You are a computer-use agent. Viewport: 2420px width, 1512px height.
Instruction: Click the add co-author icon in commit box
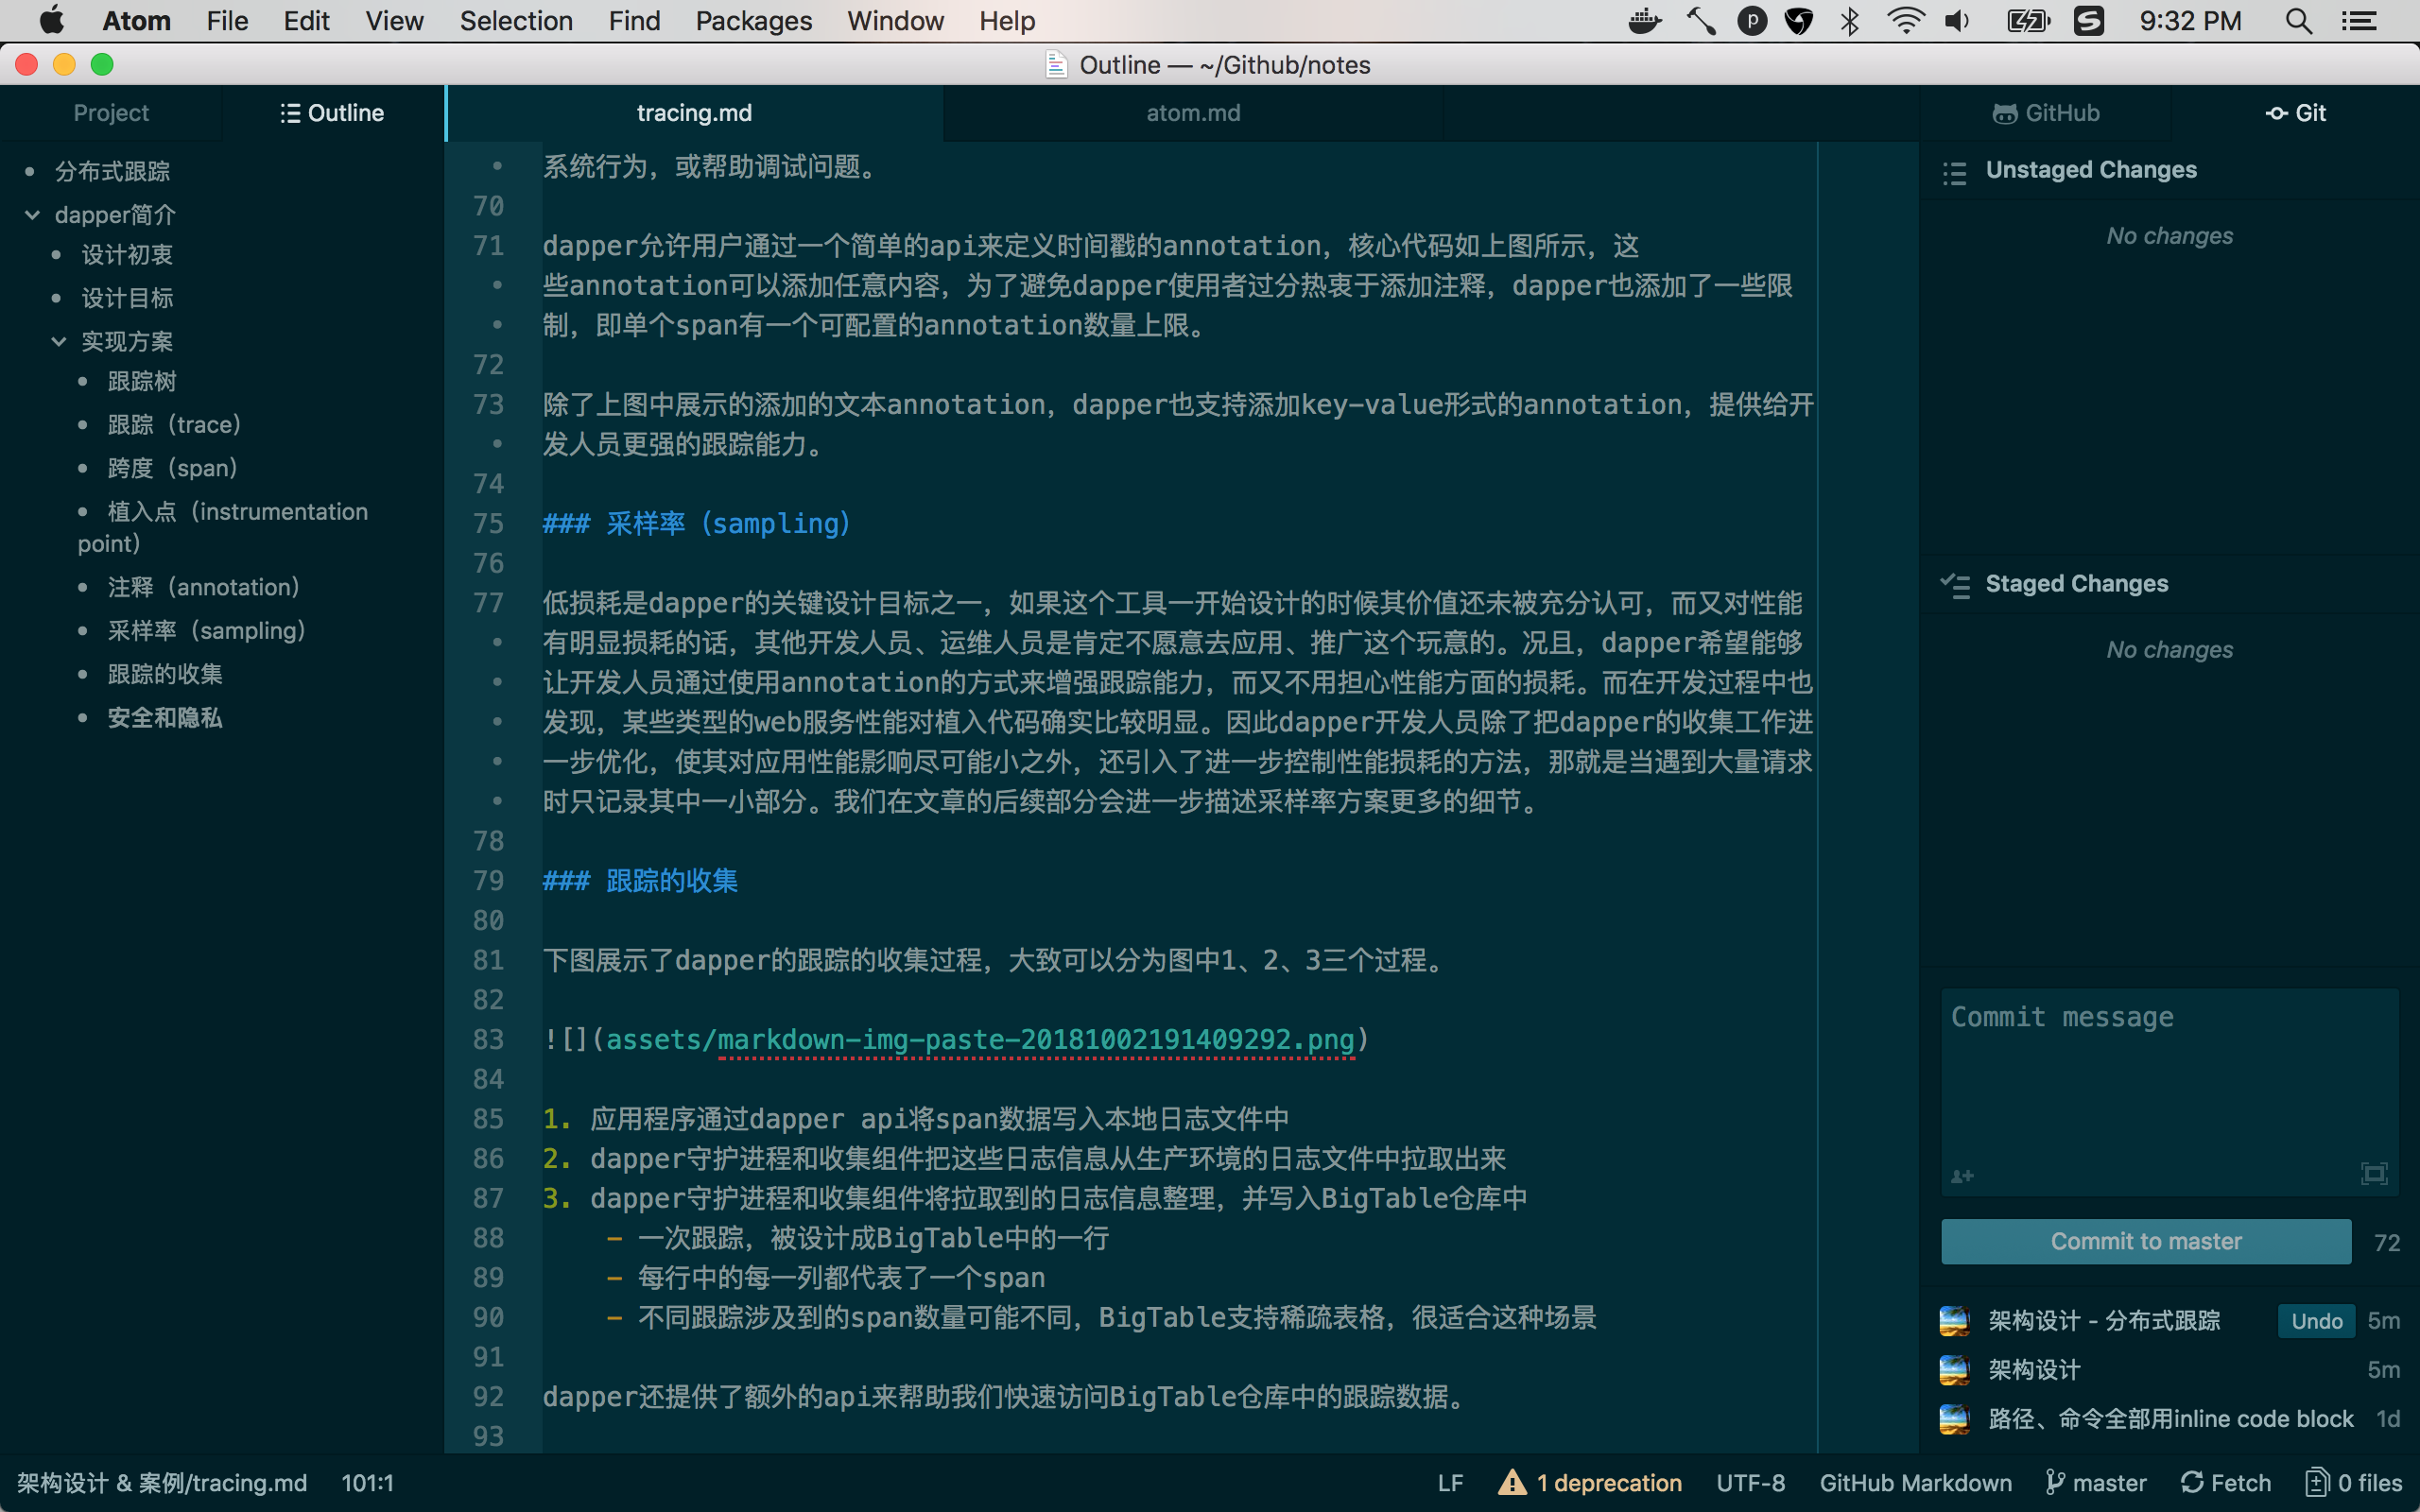(x=1962, y=1175)
